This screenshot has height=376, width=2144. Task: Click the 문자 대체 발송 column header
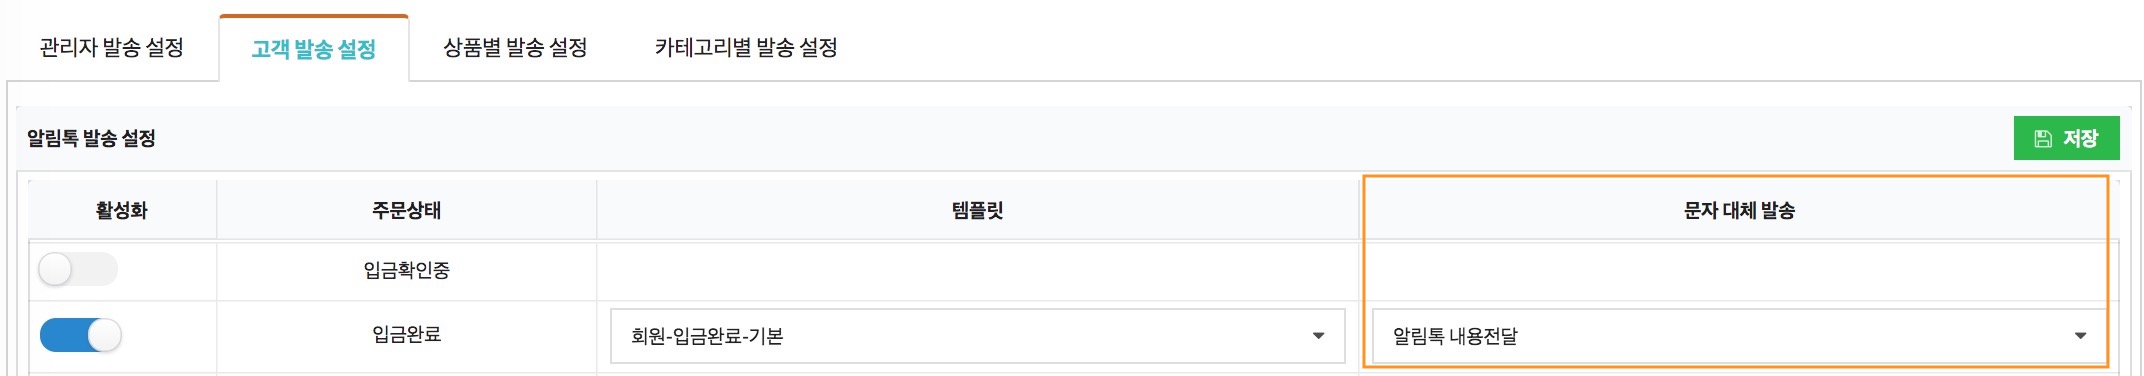1739,210
